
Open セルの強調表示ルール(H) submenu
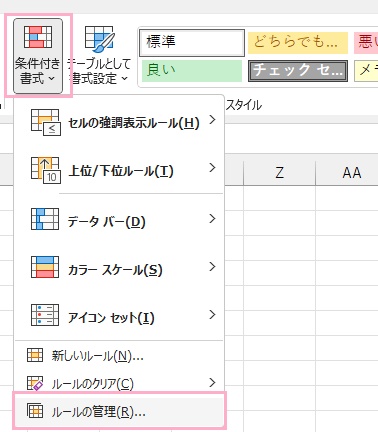point(119,123)
